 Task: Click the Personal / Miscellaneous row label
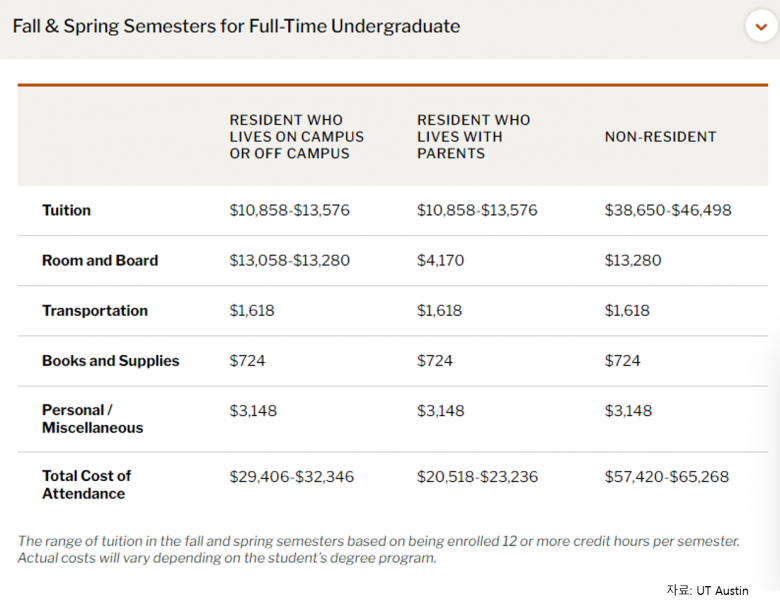click(x=92, y=419)
